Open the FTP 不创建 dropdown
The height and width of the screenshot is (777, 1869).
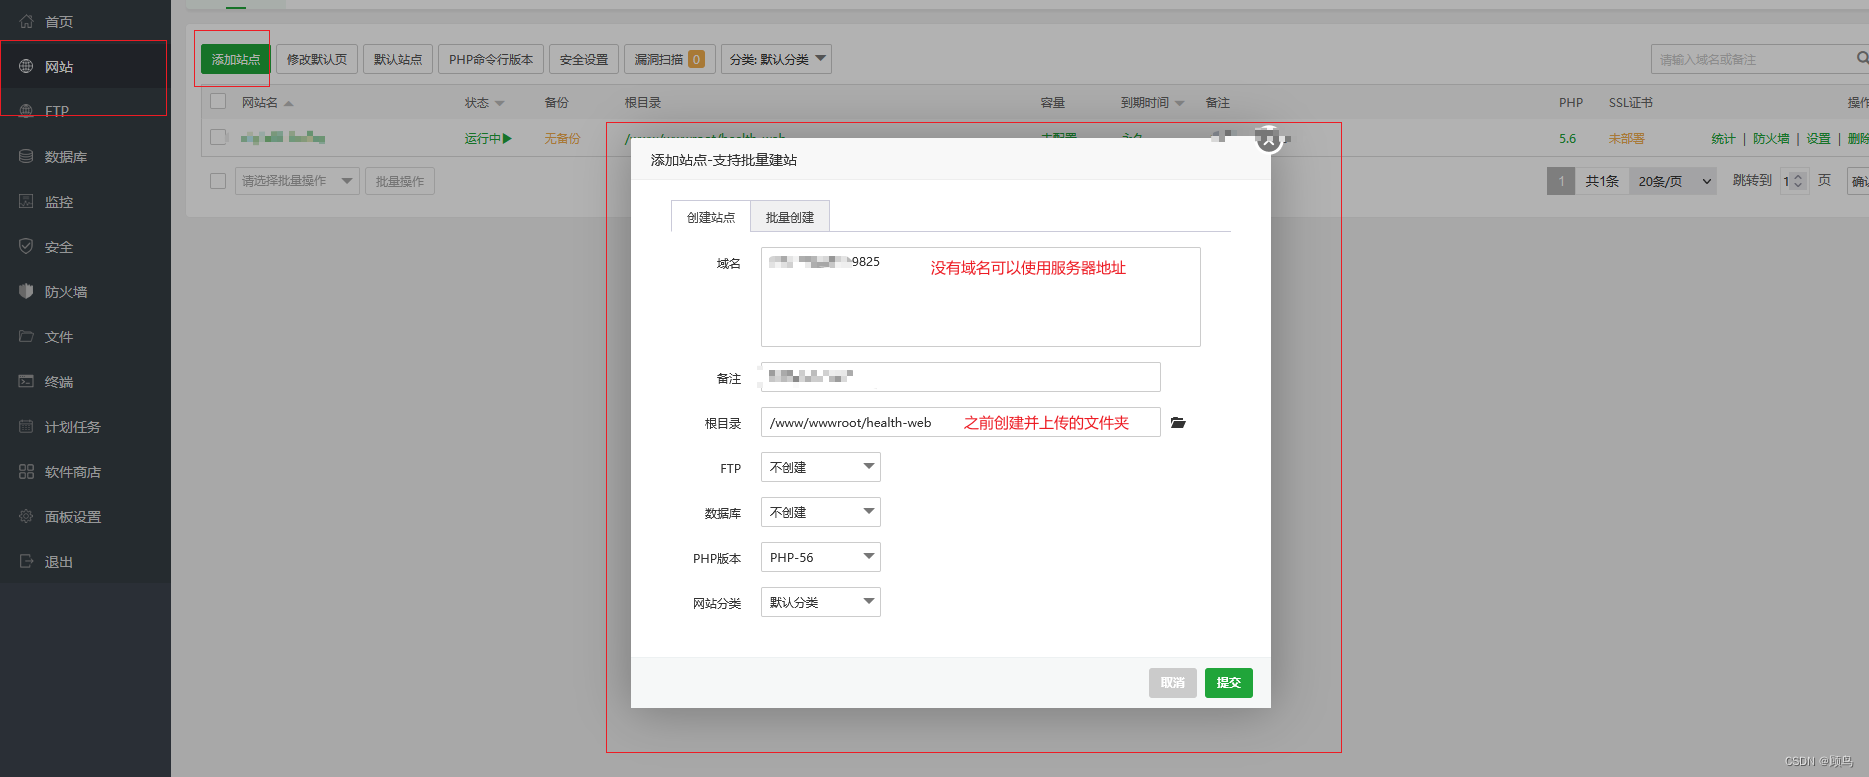pos(820,467)
